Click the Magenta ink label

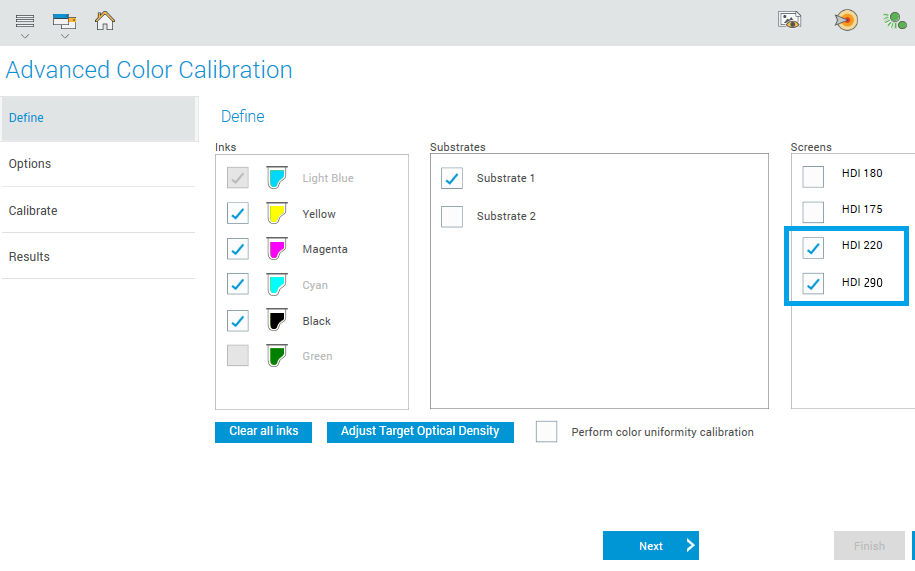[324, 249]
